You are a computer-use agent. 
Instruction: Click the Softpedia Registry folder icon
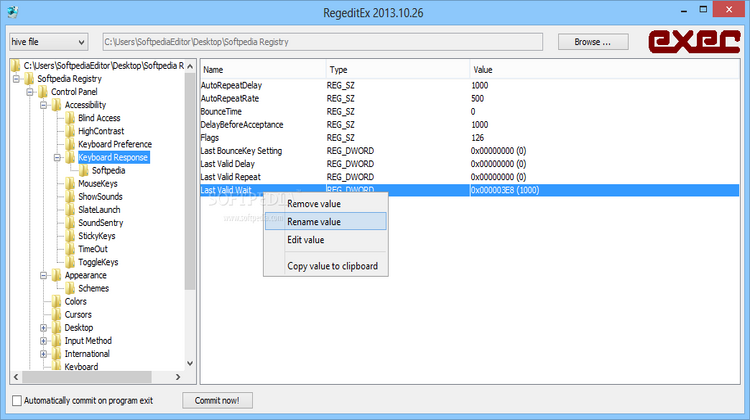click(x=30, y=78)
